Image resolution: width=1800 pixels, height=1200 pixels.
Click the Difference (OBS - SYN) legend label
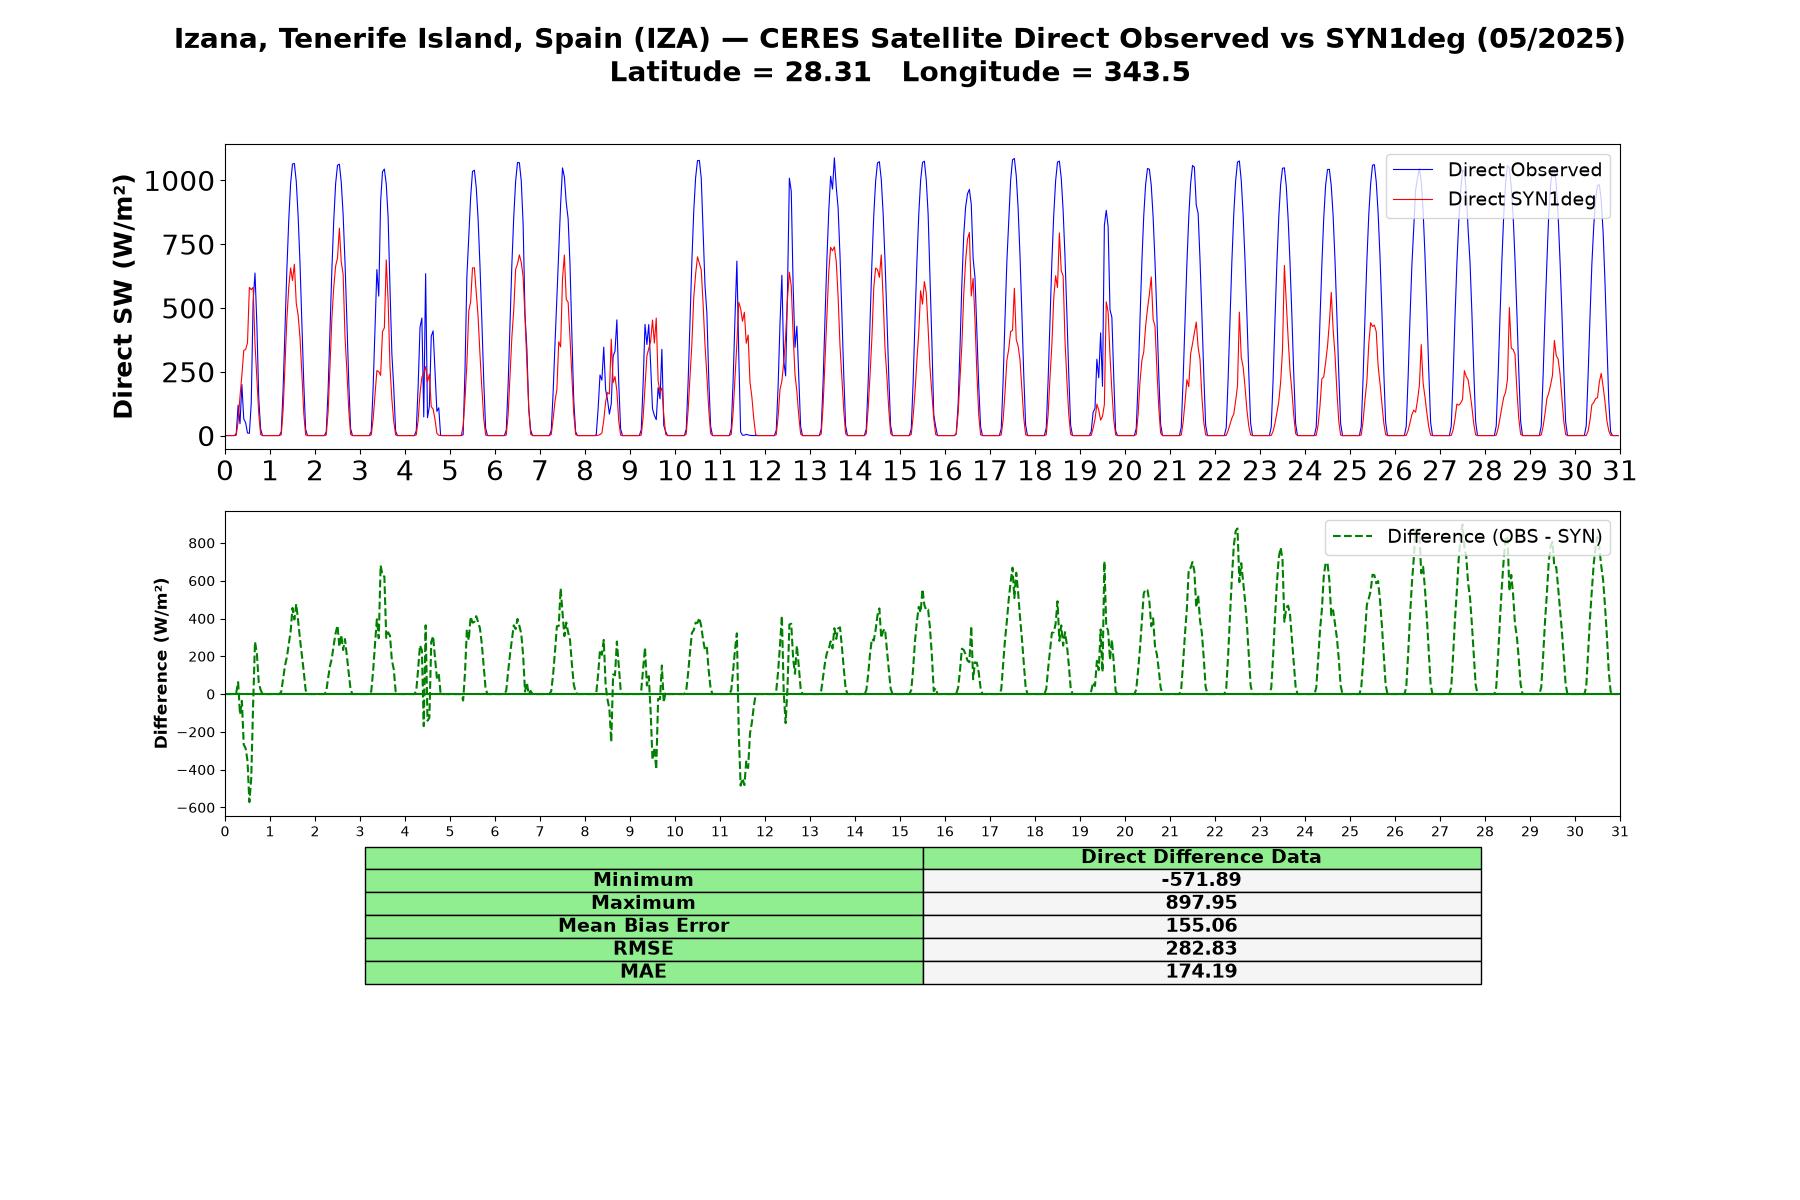[x=1494, y=537]
